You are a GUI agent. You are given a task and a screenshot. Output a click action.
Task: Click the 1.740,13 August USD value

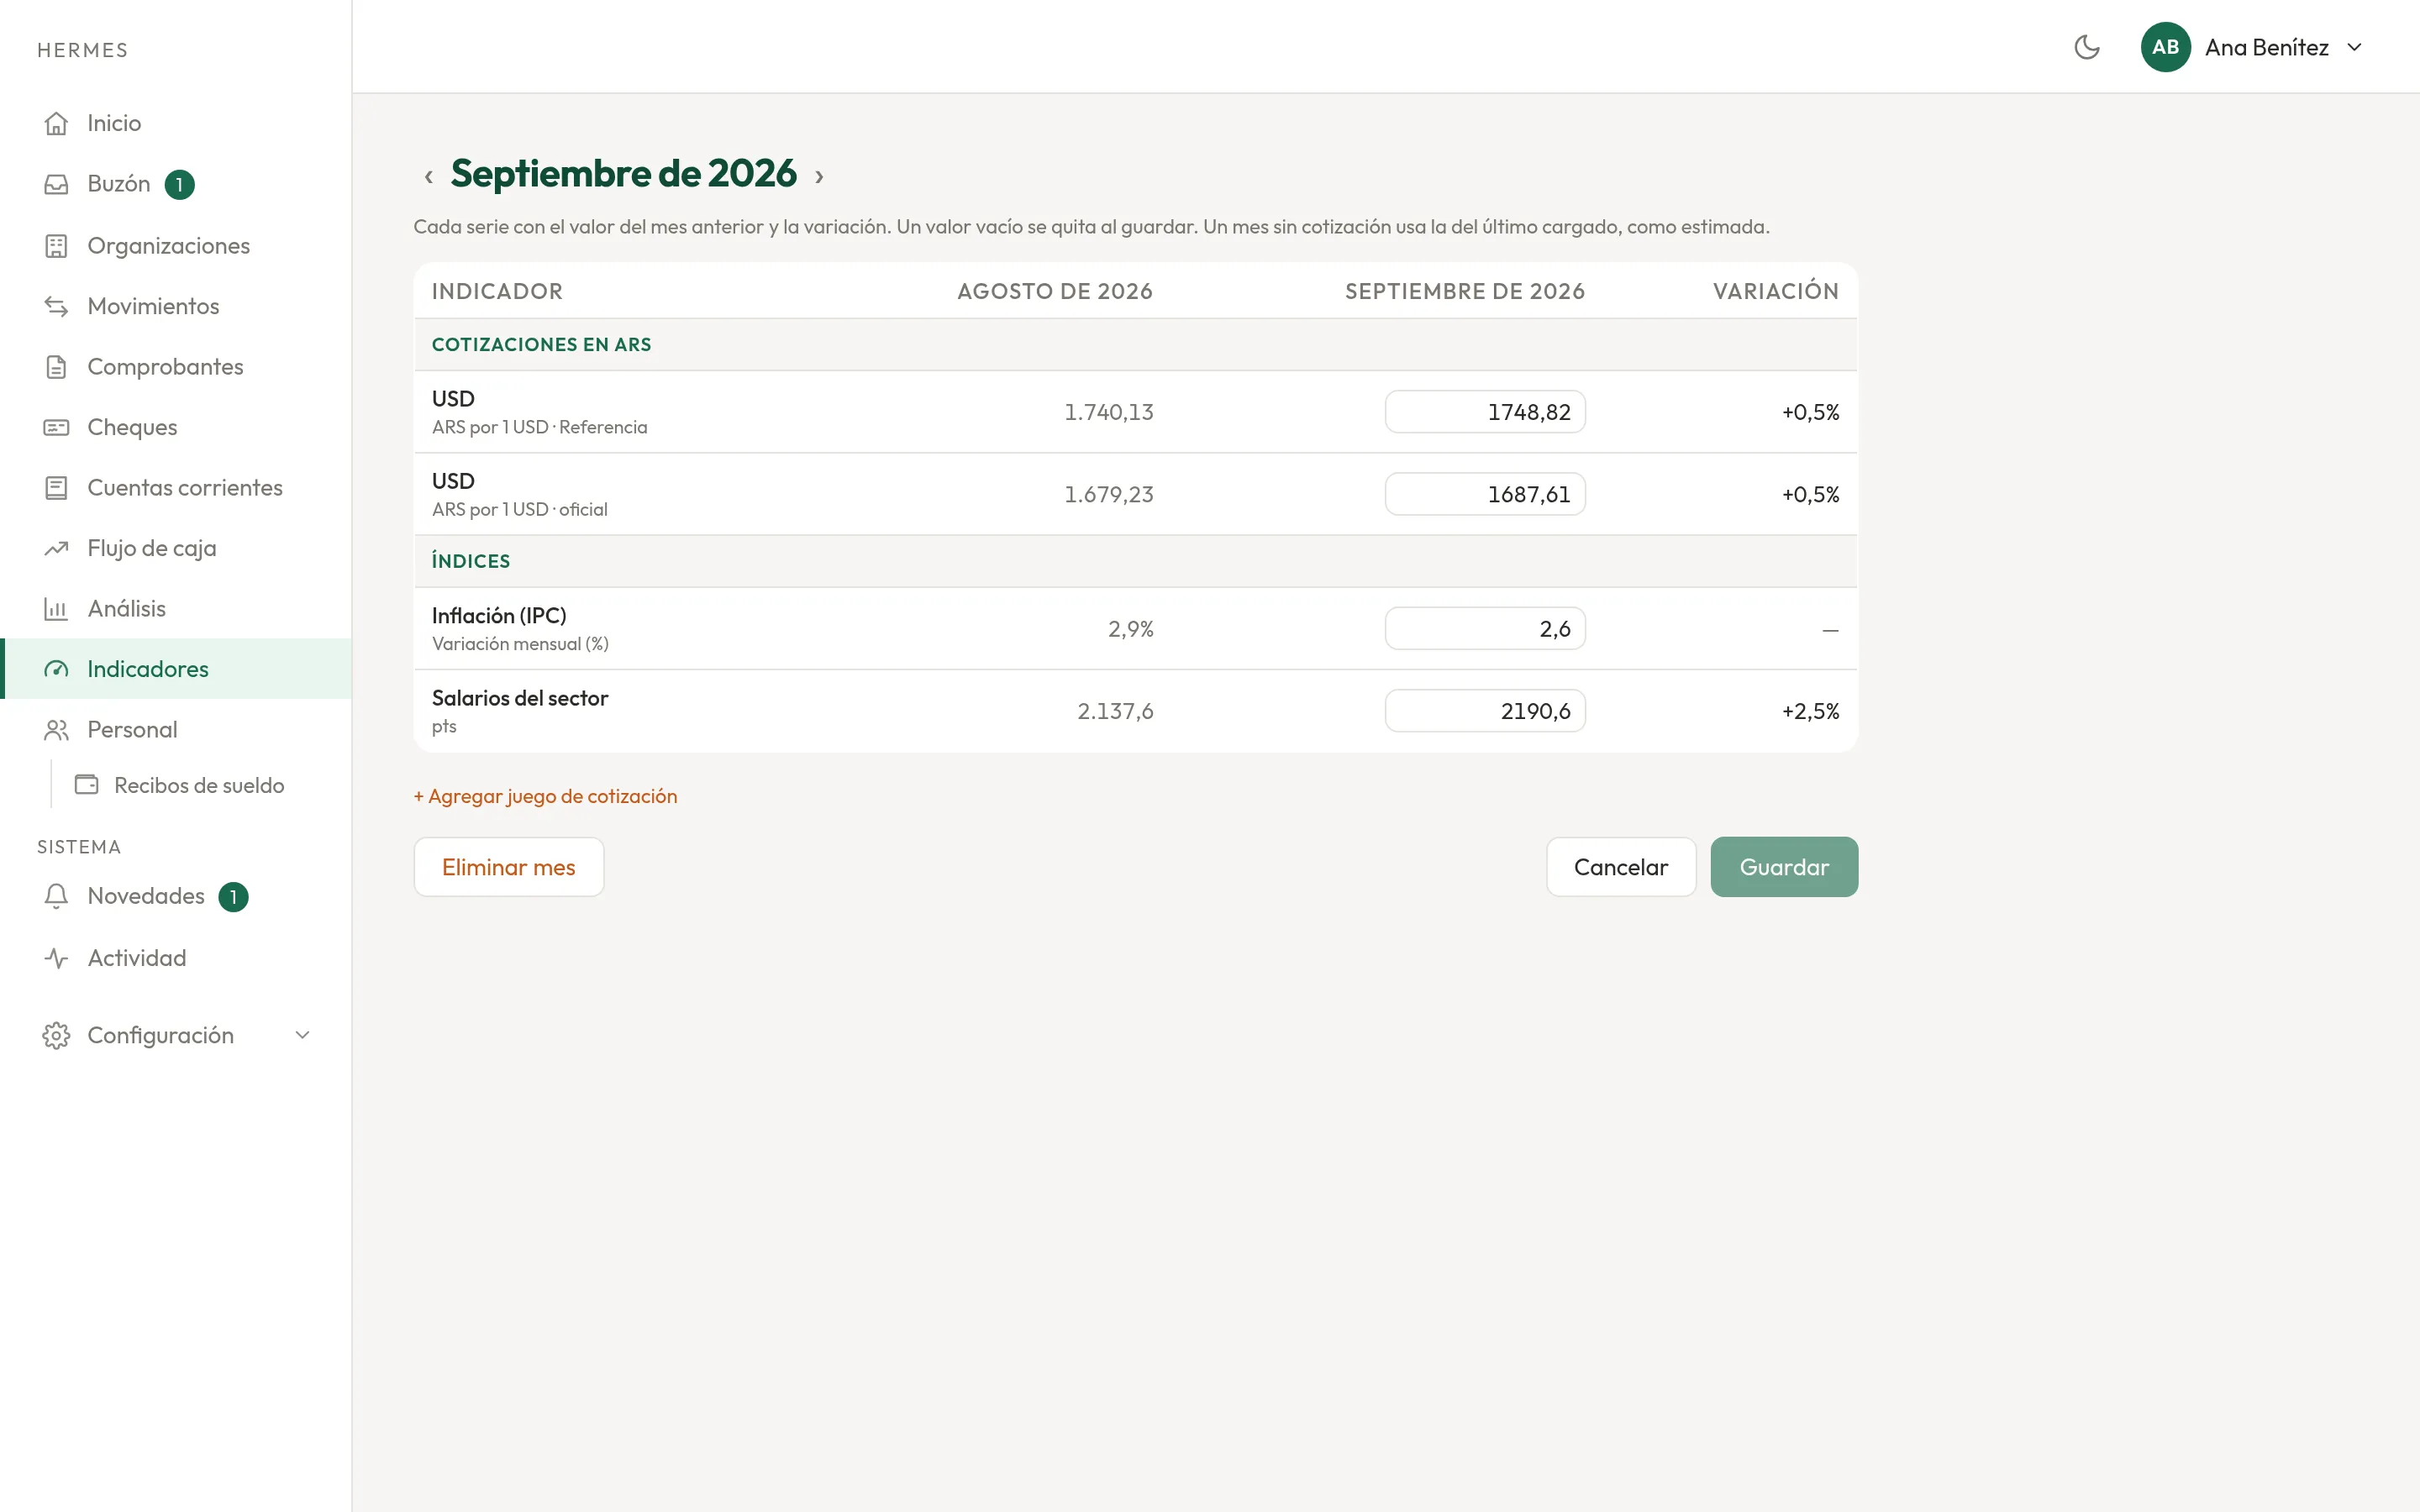(1108, 412)
